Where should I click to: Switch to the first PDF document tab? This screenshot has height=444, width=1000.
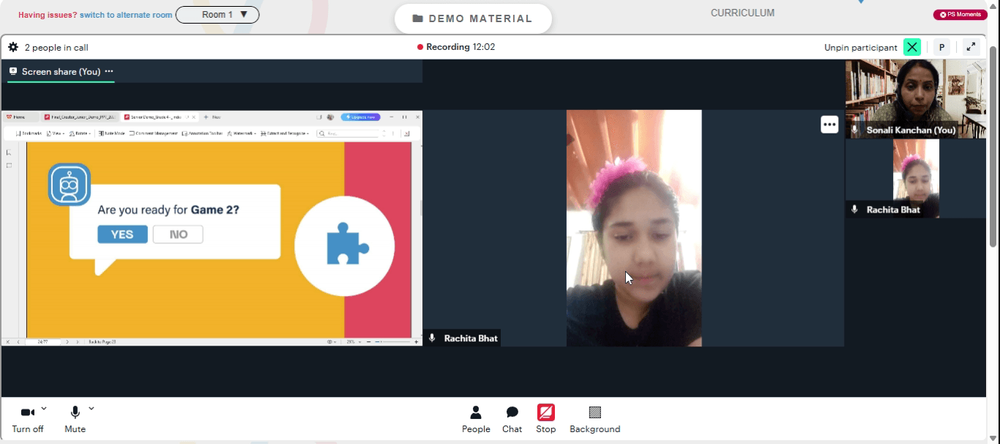pos(80,117)
